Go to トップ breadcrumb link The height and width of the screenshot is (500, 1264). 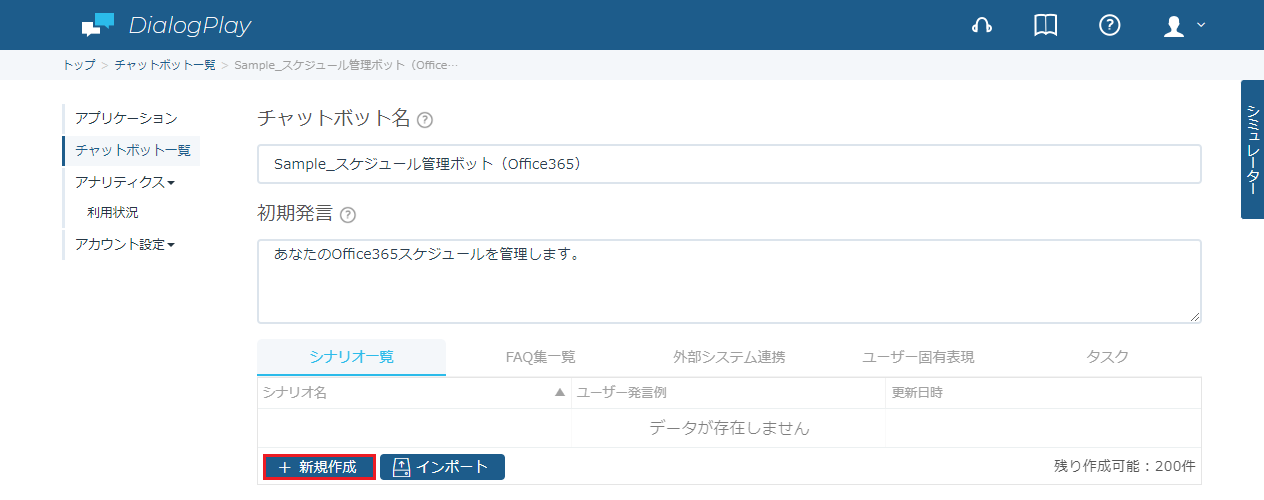79,65
